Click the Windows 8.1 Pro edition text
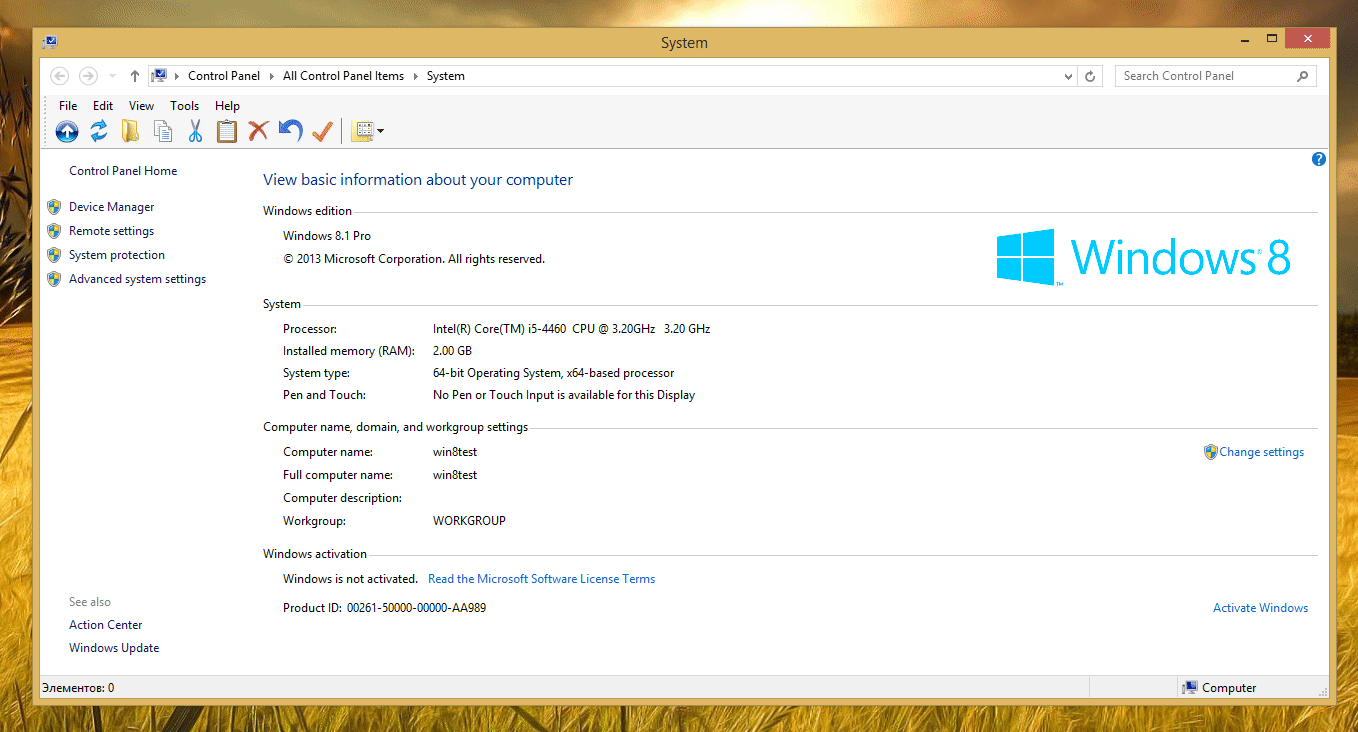 pos(326,236)
